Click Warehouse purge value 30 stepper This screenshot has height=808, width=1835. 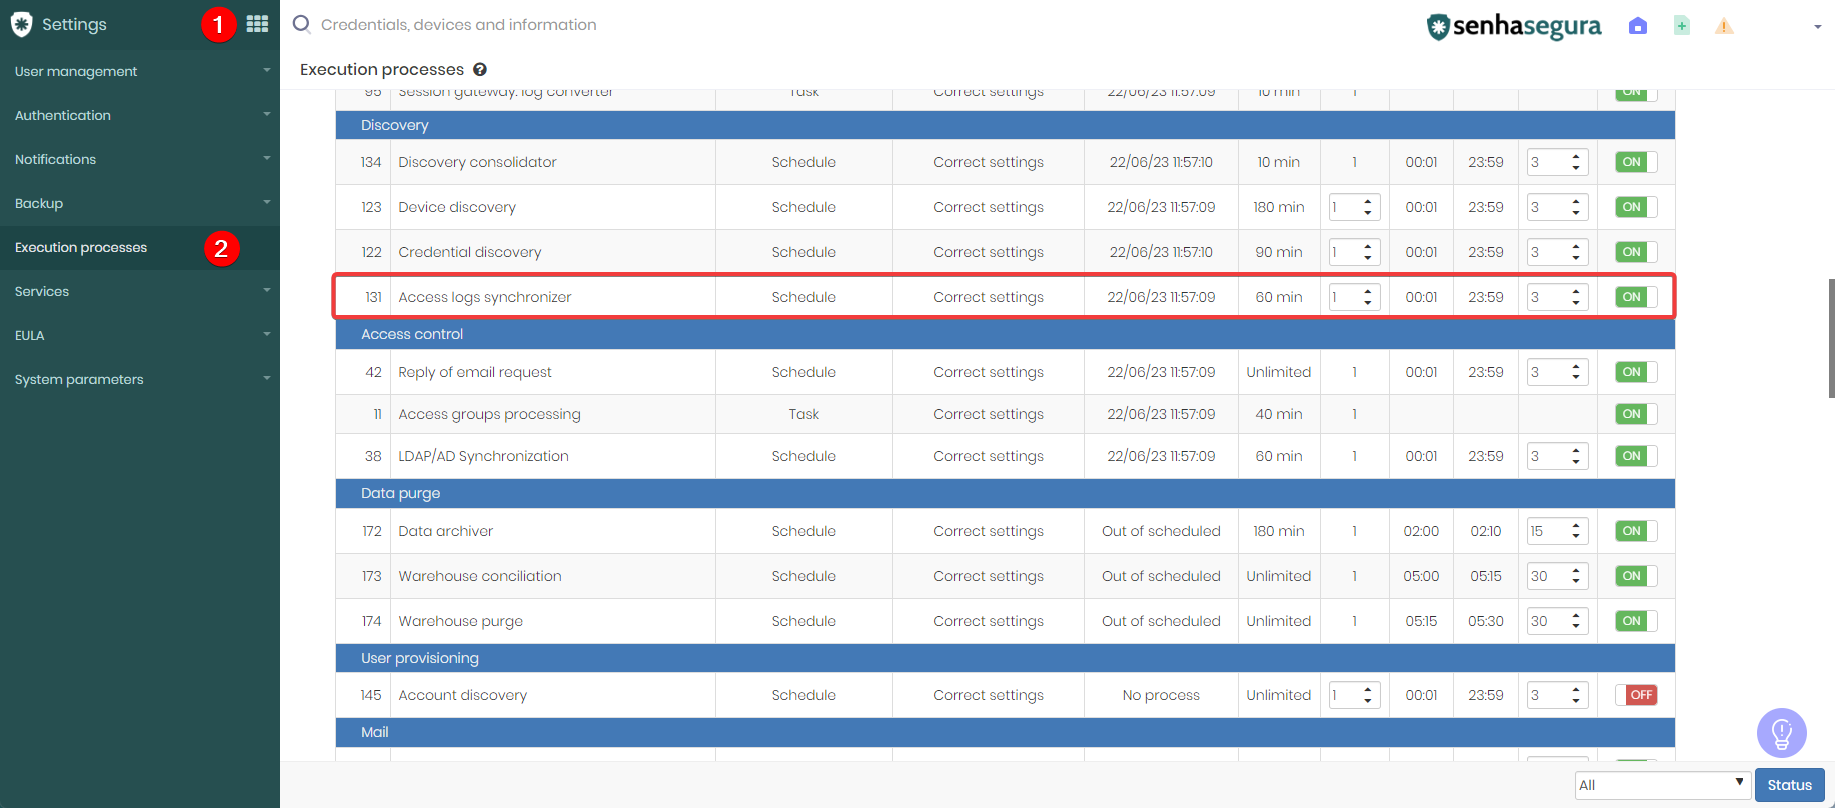coord(1558,621)
